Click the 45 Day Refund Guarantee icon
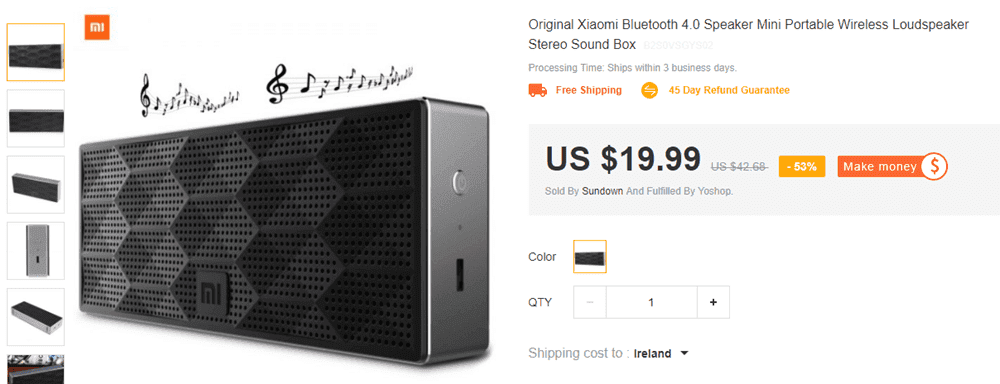Viewport: 1000px width, 384px height. [649, 91]
